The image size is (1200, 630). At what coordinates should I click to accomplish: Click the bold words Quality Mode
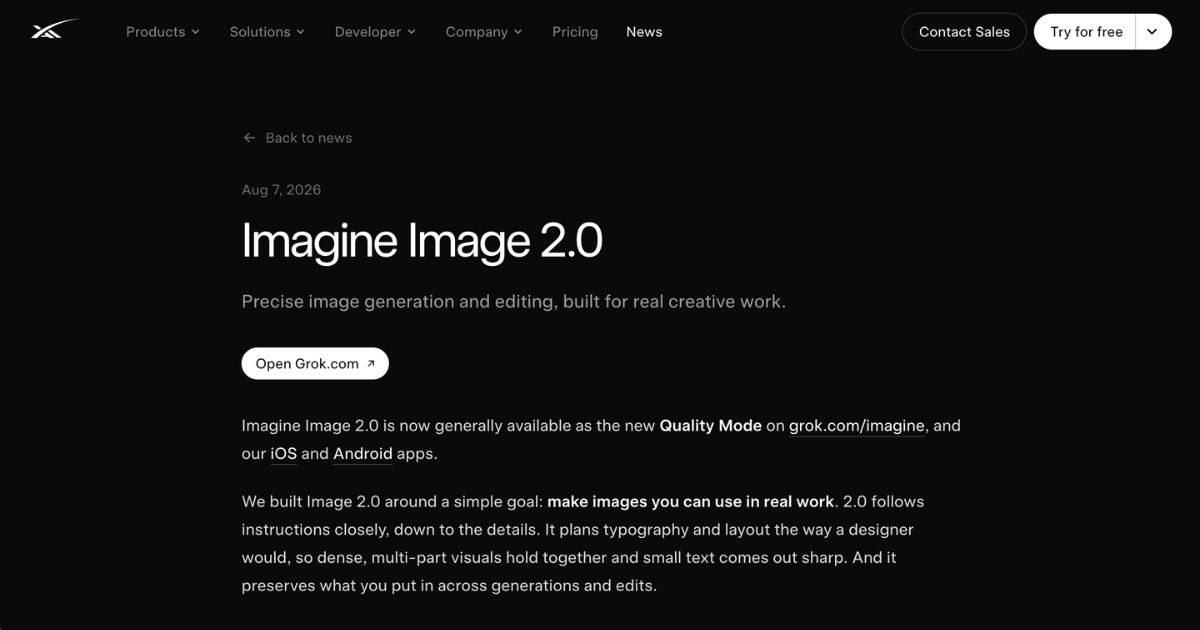pos(710,426)
